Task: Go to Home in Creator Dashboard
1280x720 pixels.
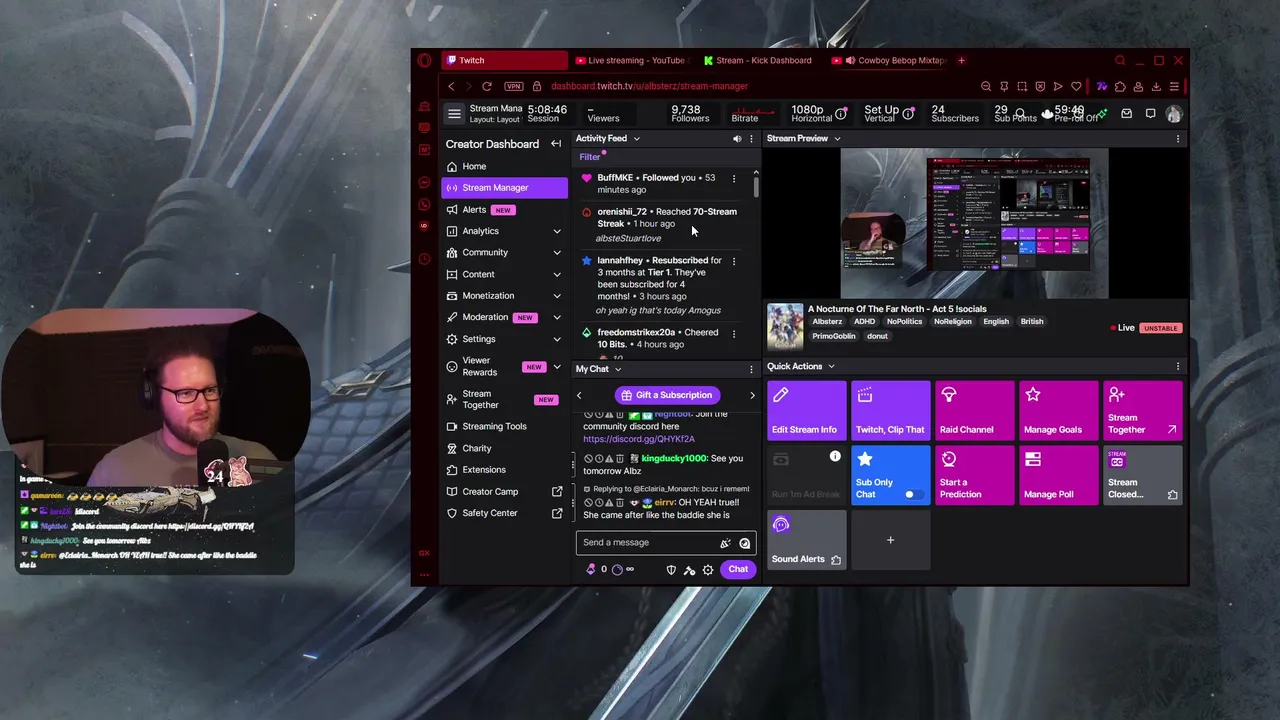Action: [x=504, y=167]
